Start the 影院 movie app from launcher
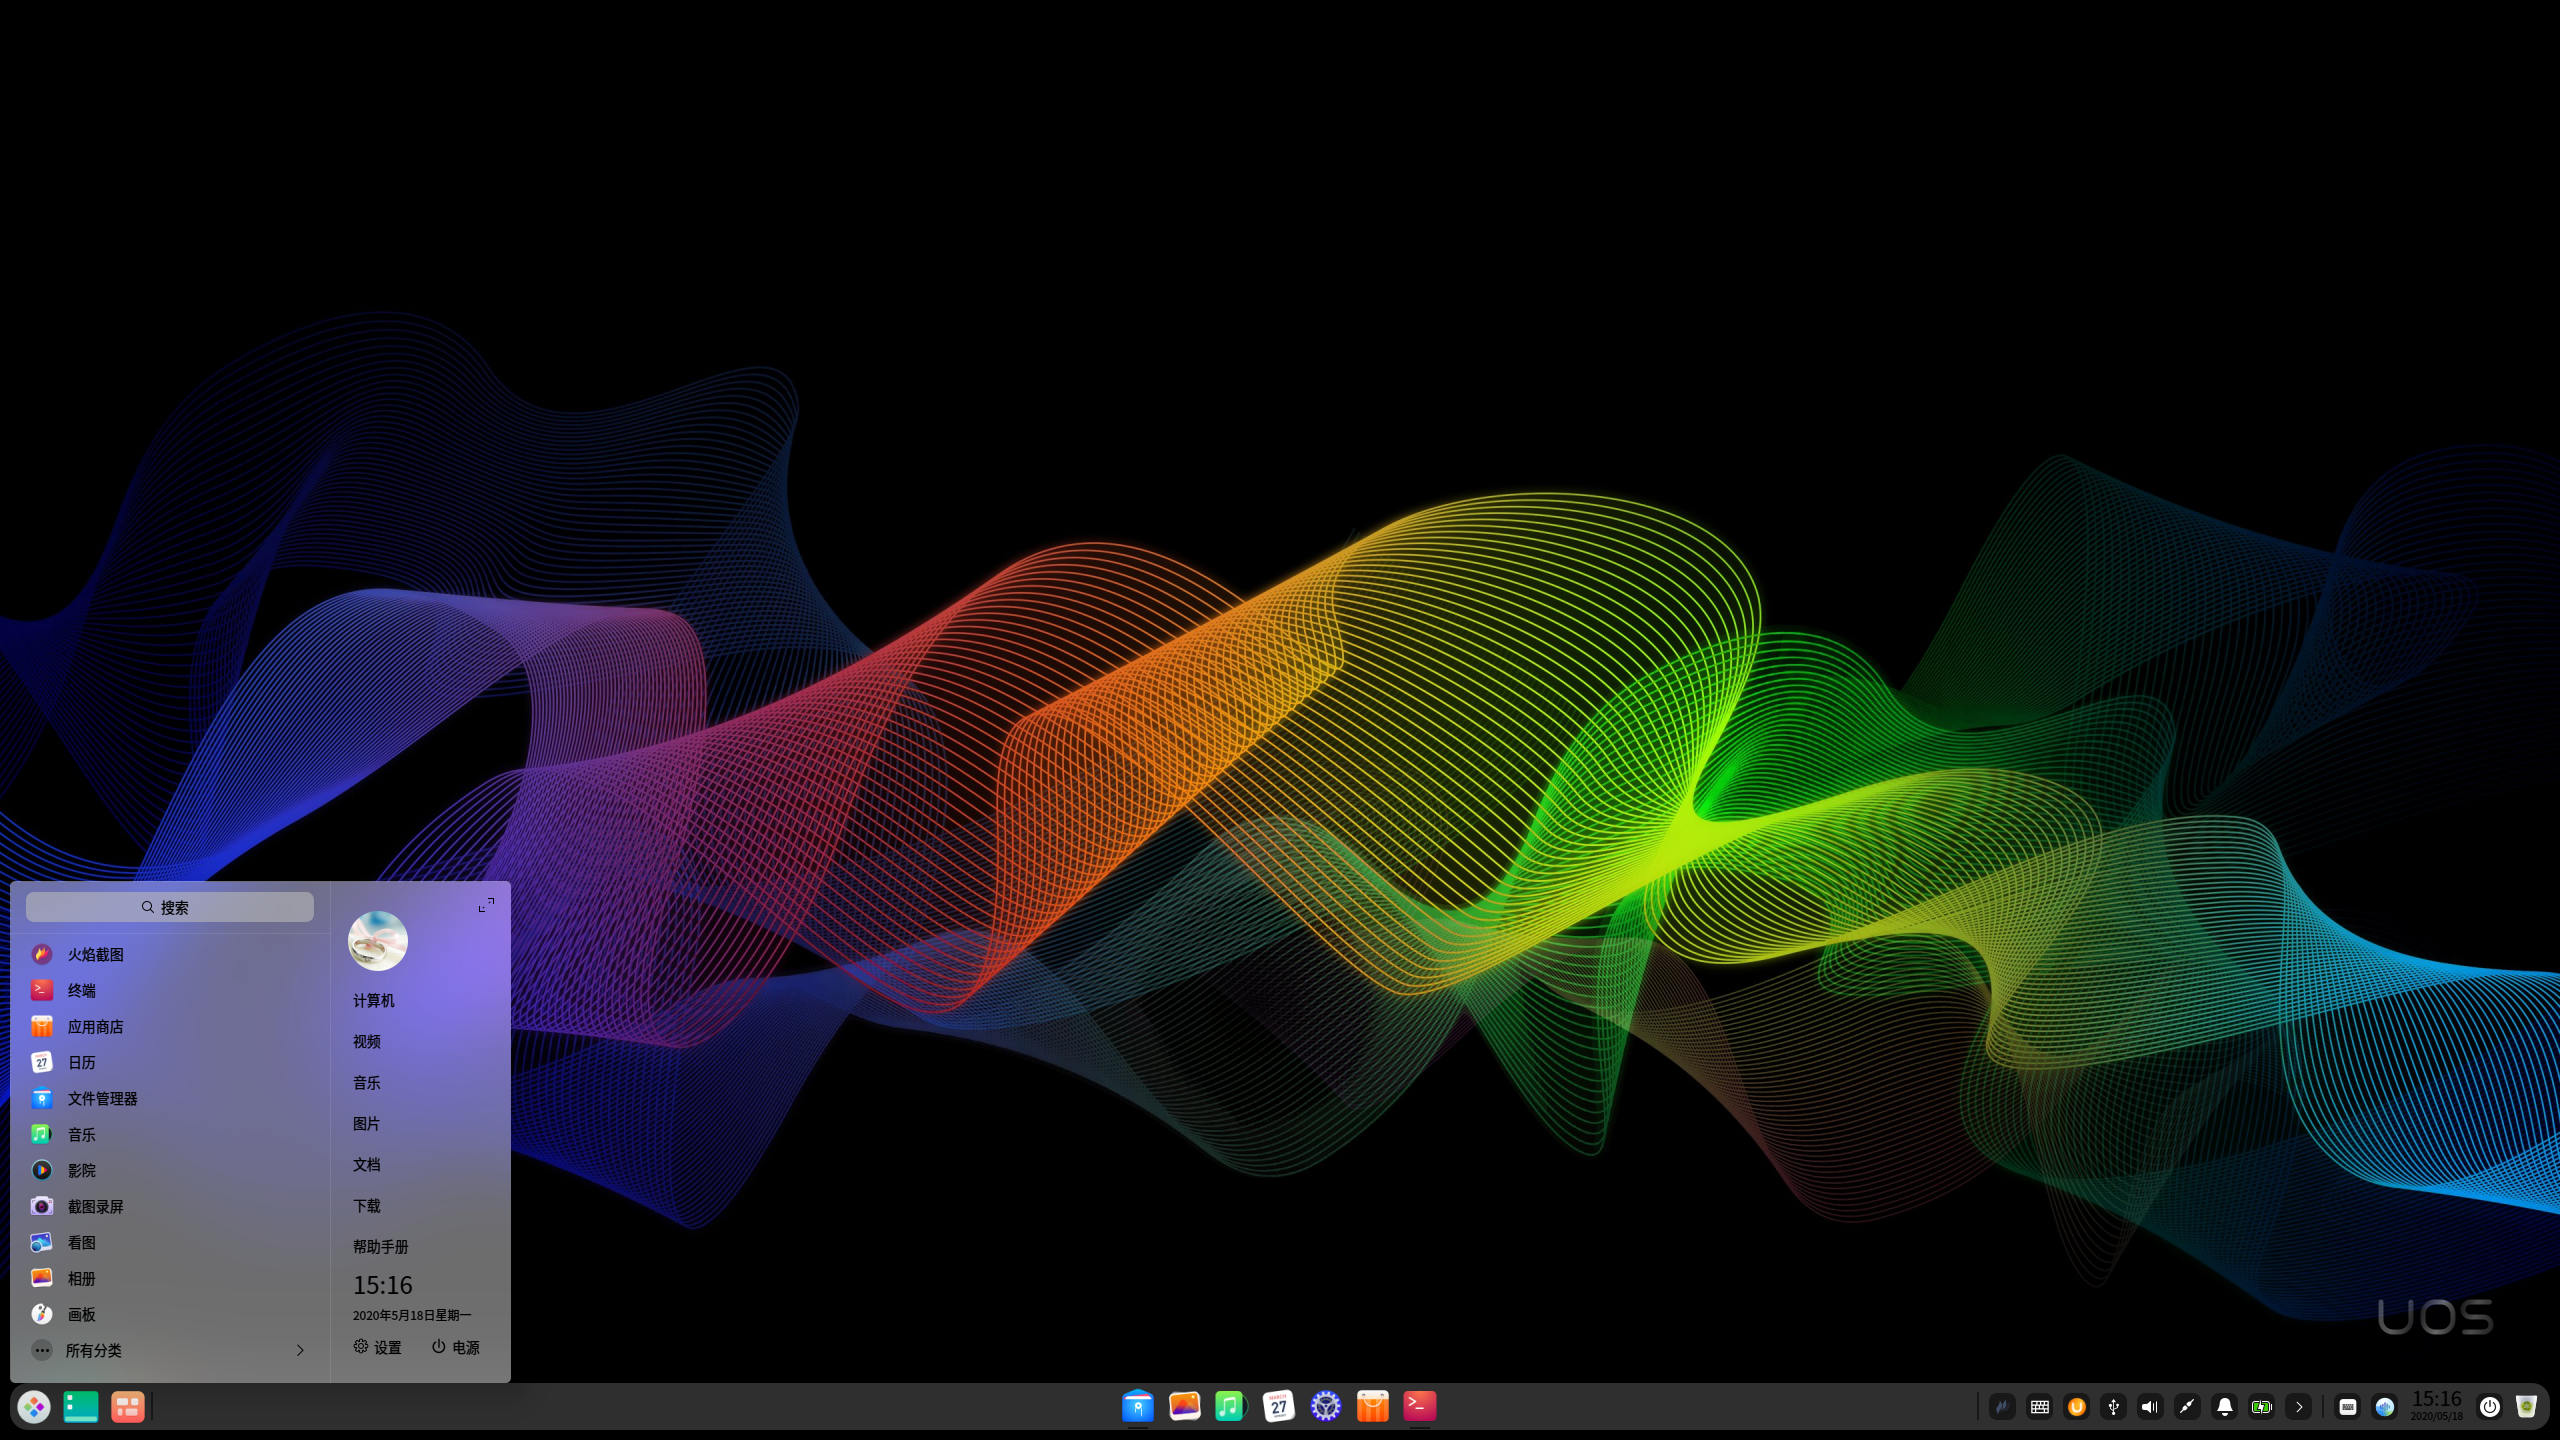Viewport: 2560px width, 1440px height. click(83, 1170)
